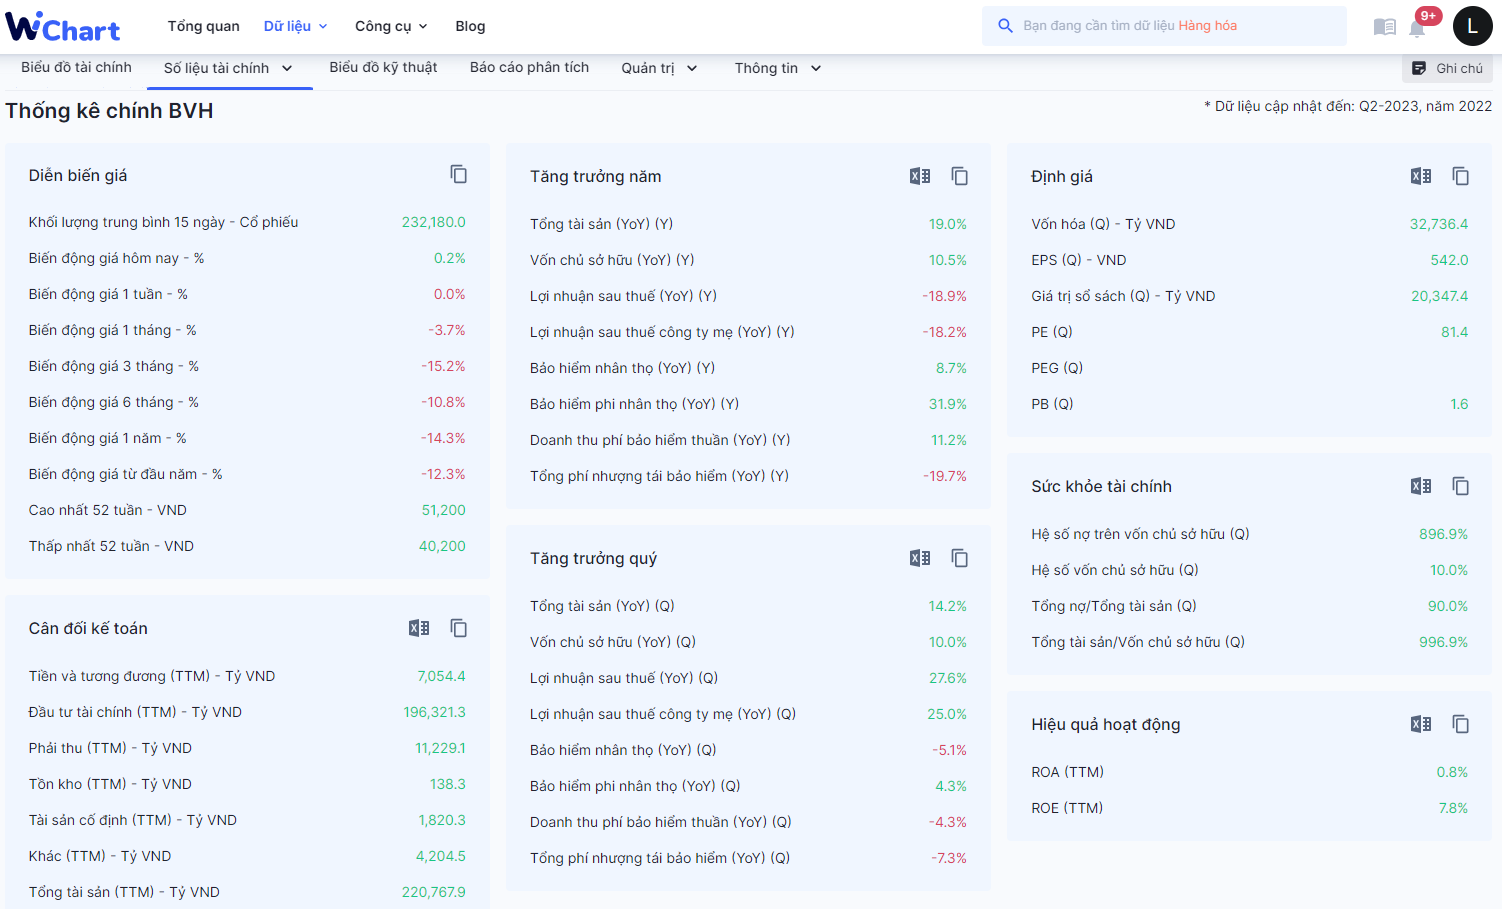Click the PB (Q) value 1.6
The height and width of the screenshot is (909, 1502).
pos(1459,404)
